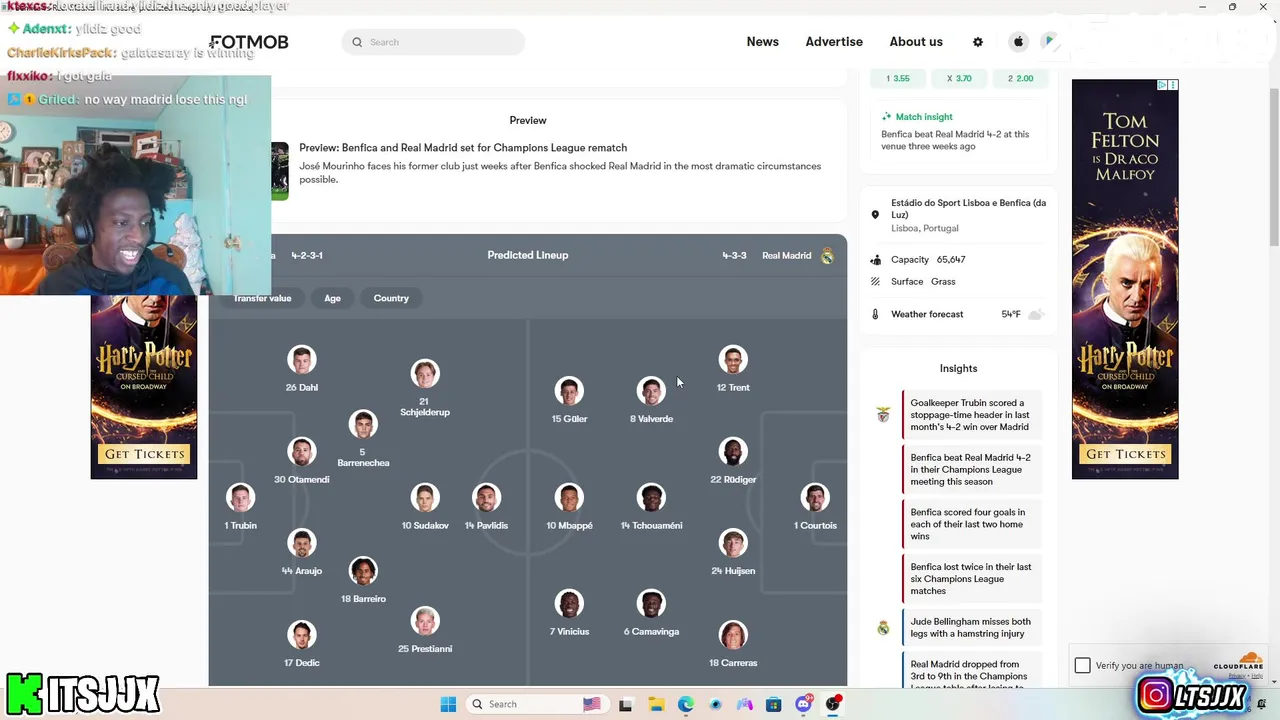Click the FotMob logo
Viewport: 1280px width, 720px height.
pos(249,42)
